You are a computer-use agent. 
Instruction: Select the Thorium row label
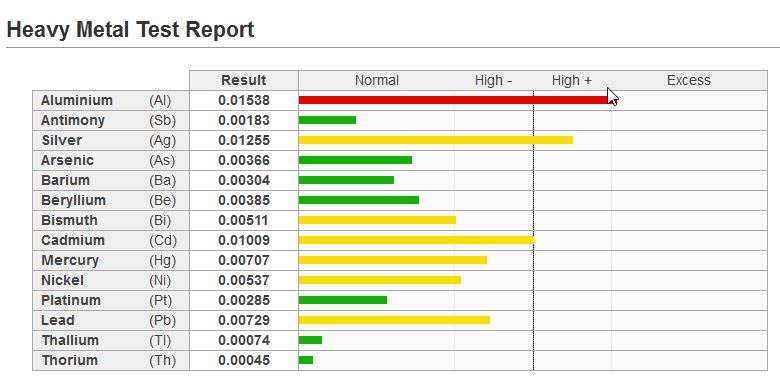coord(70,360)
